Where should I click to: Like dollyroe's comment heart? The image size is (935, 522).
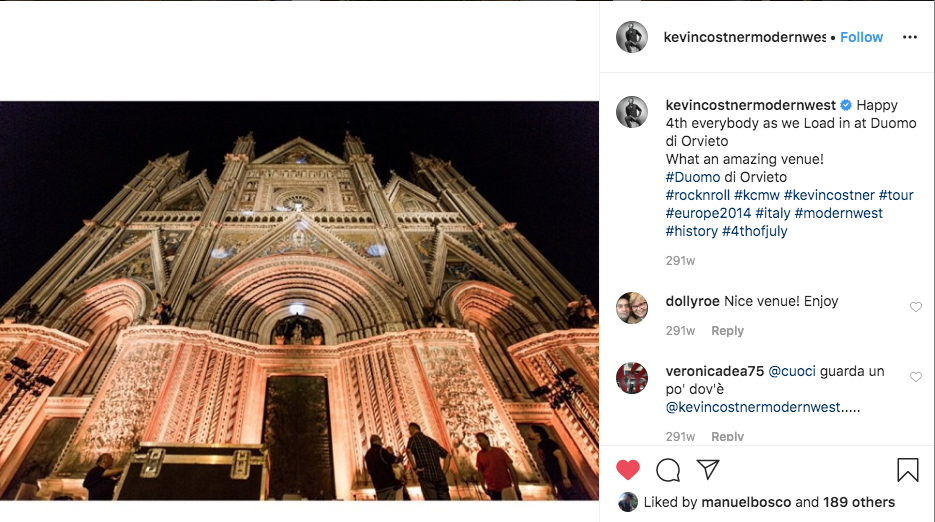(915, 307)
